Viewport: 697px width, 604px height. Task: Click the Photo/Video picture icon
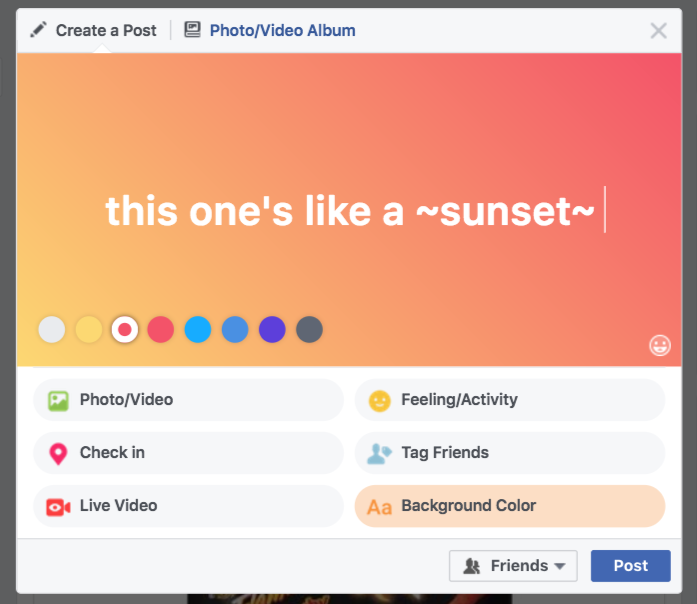[58, 400]
